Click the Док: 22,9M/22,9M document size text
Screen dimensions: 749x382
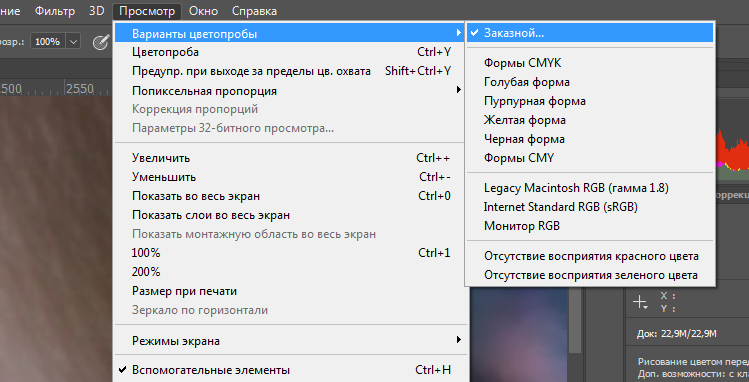click(676, 334)
